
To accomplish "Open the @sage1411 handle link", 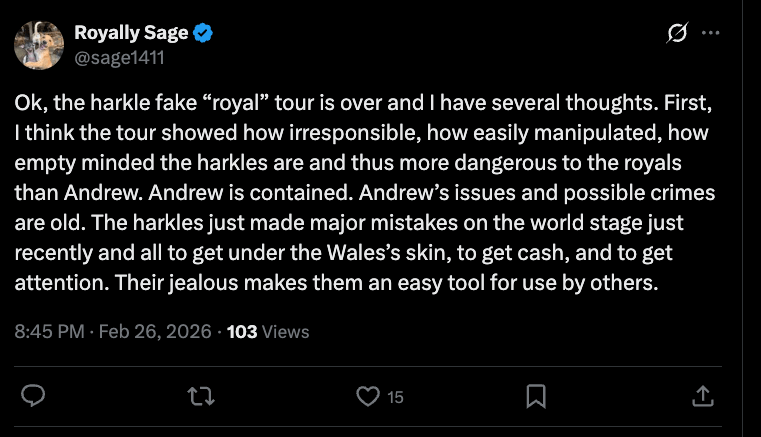I will tap(119, 57).
